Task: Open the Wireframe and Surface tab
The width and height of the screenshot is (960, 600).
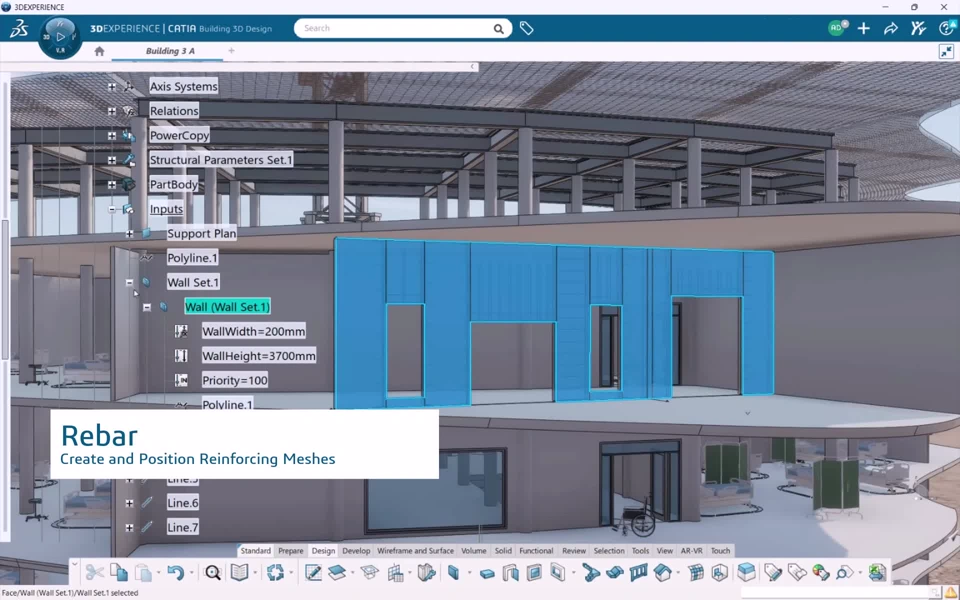Action: [415, 550]
